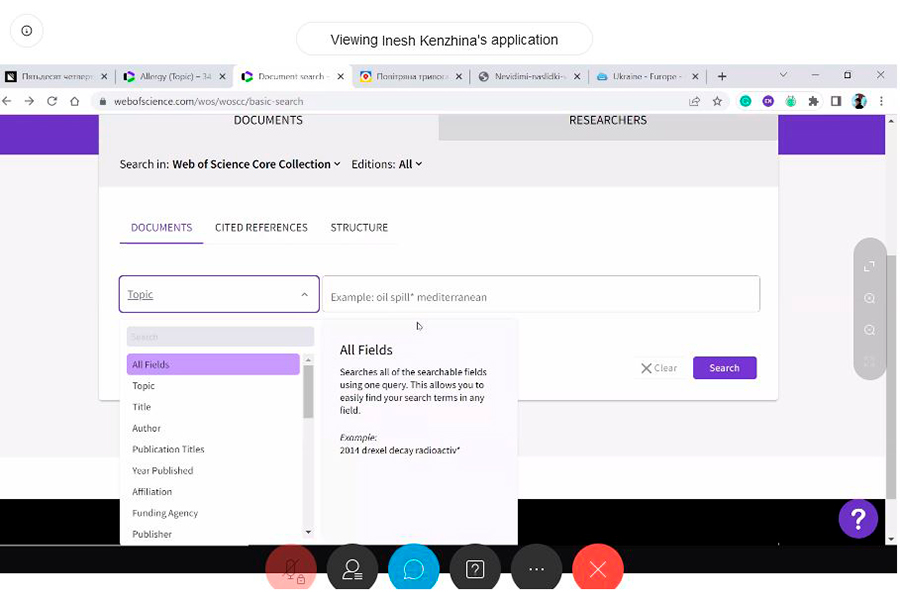Reload the Web of Science page

tap(52, 102)
